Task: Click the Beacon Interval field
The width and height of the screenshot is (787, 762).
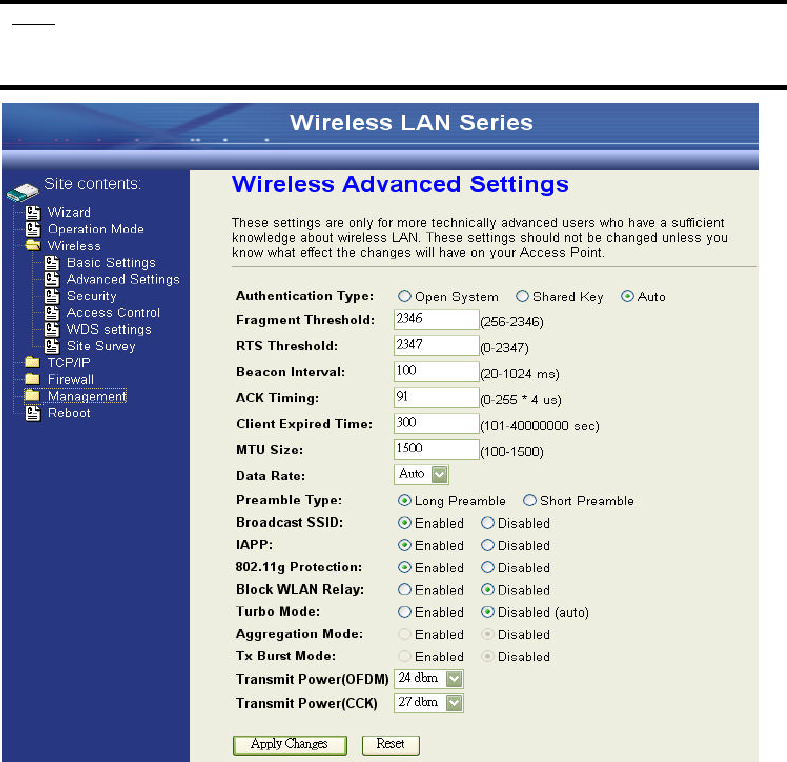Action: coord(437,372)
